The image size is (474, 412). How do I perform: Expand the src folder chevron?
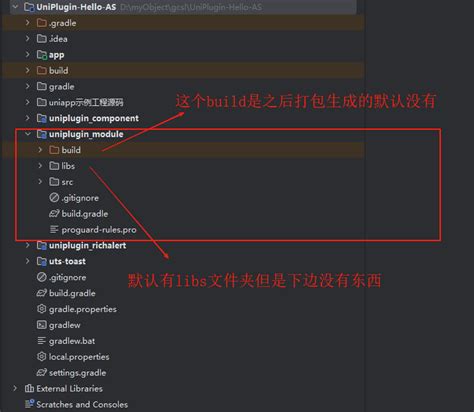[x=40, y=182]
